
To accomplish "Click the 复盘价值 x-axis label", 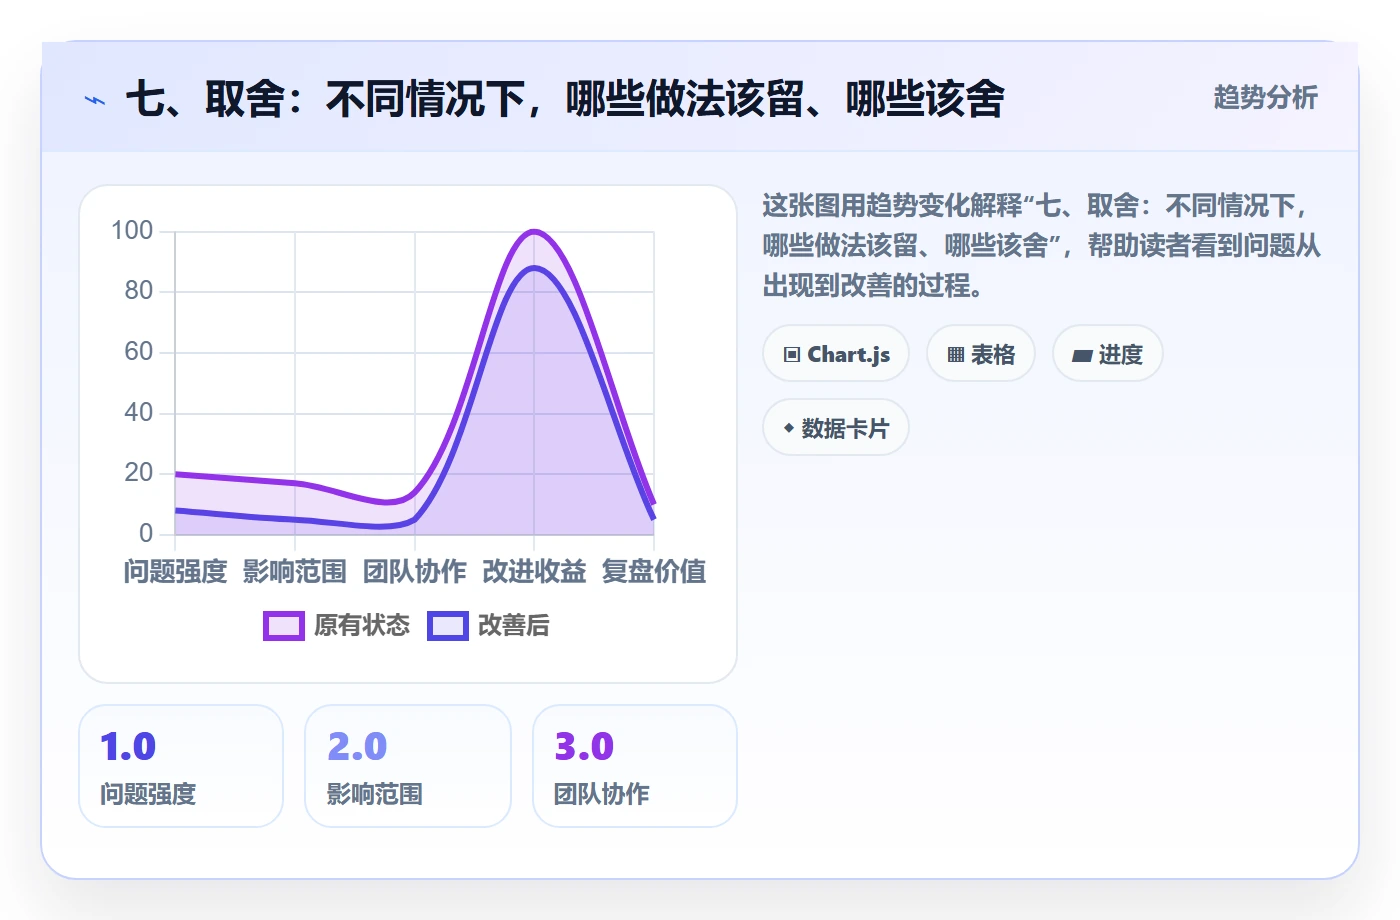I will click(654, 572).
